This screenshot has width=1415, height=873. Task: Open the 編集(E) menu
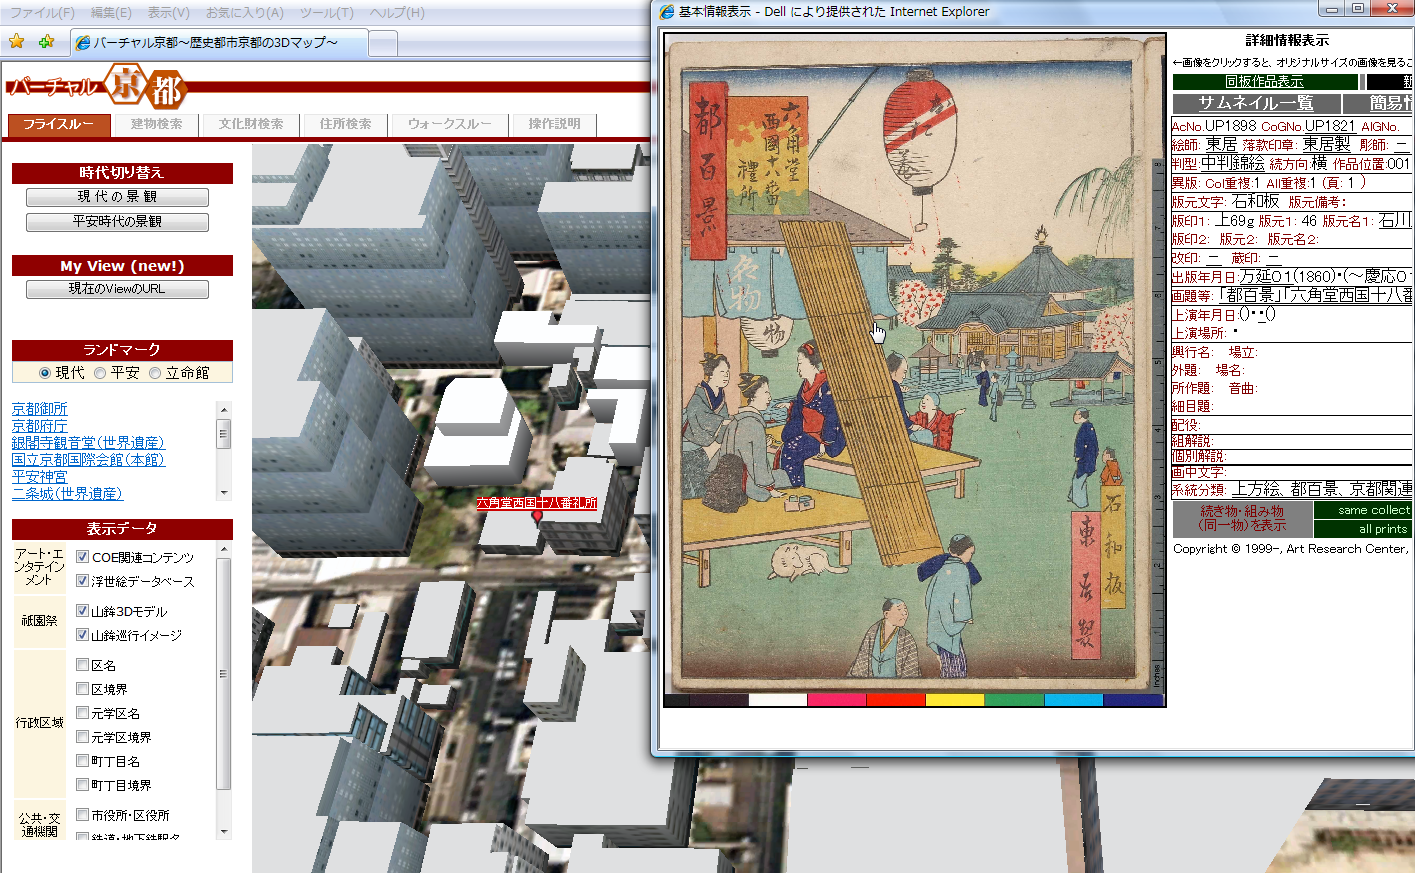pyautogui.click(x=111, y=13)
